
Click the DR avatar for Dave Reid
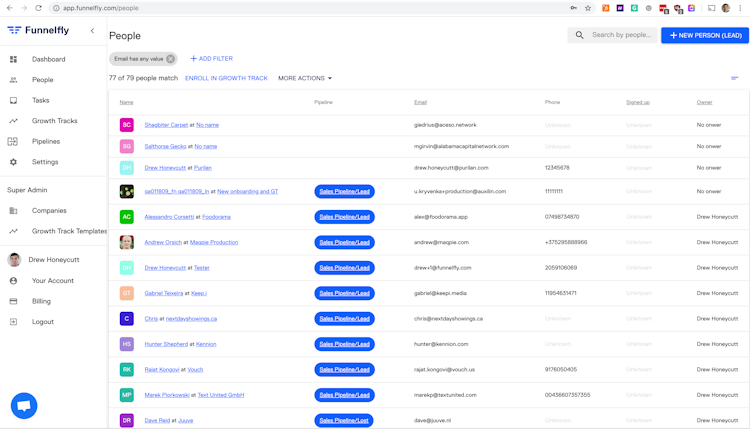click(x=127, y=420)
